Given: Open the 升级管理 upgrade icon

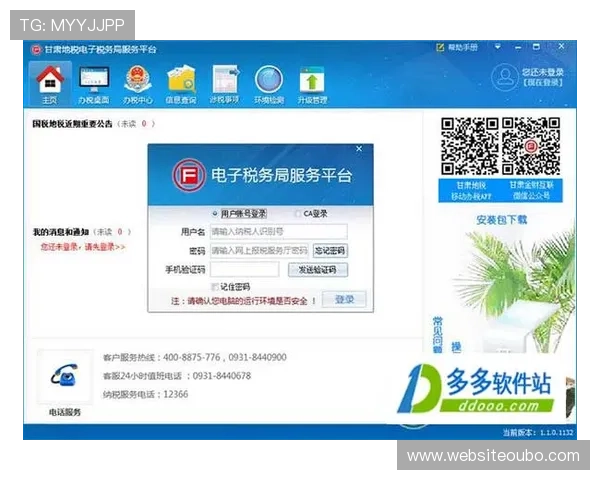Looking at the screenshot, I should (x=312, y=84).
